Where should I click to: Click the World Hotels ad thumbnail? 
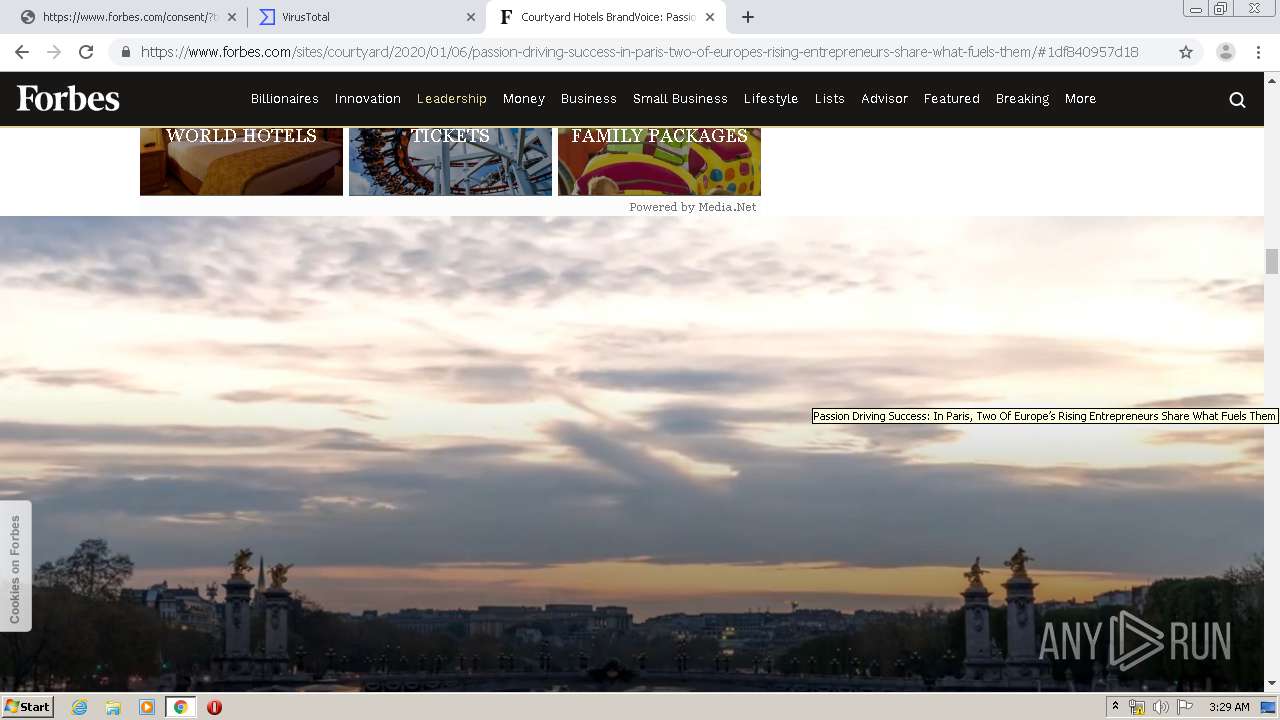click(x=241, y=161)
